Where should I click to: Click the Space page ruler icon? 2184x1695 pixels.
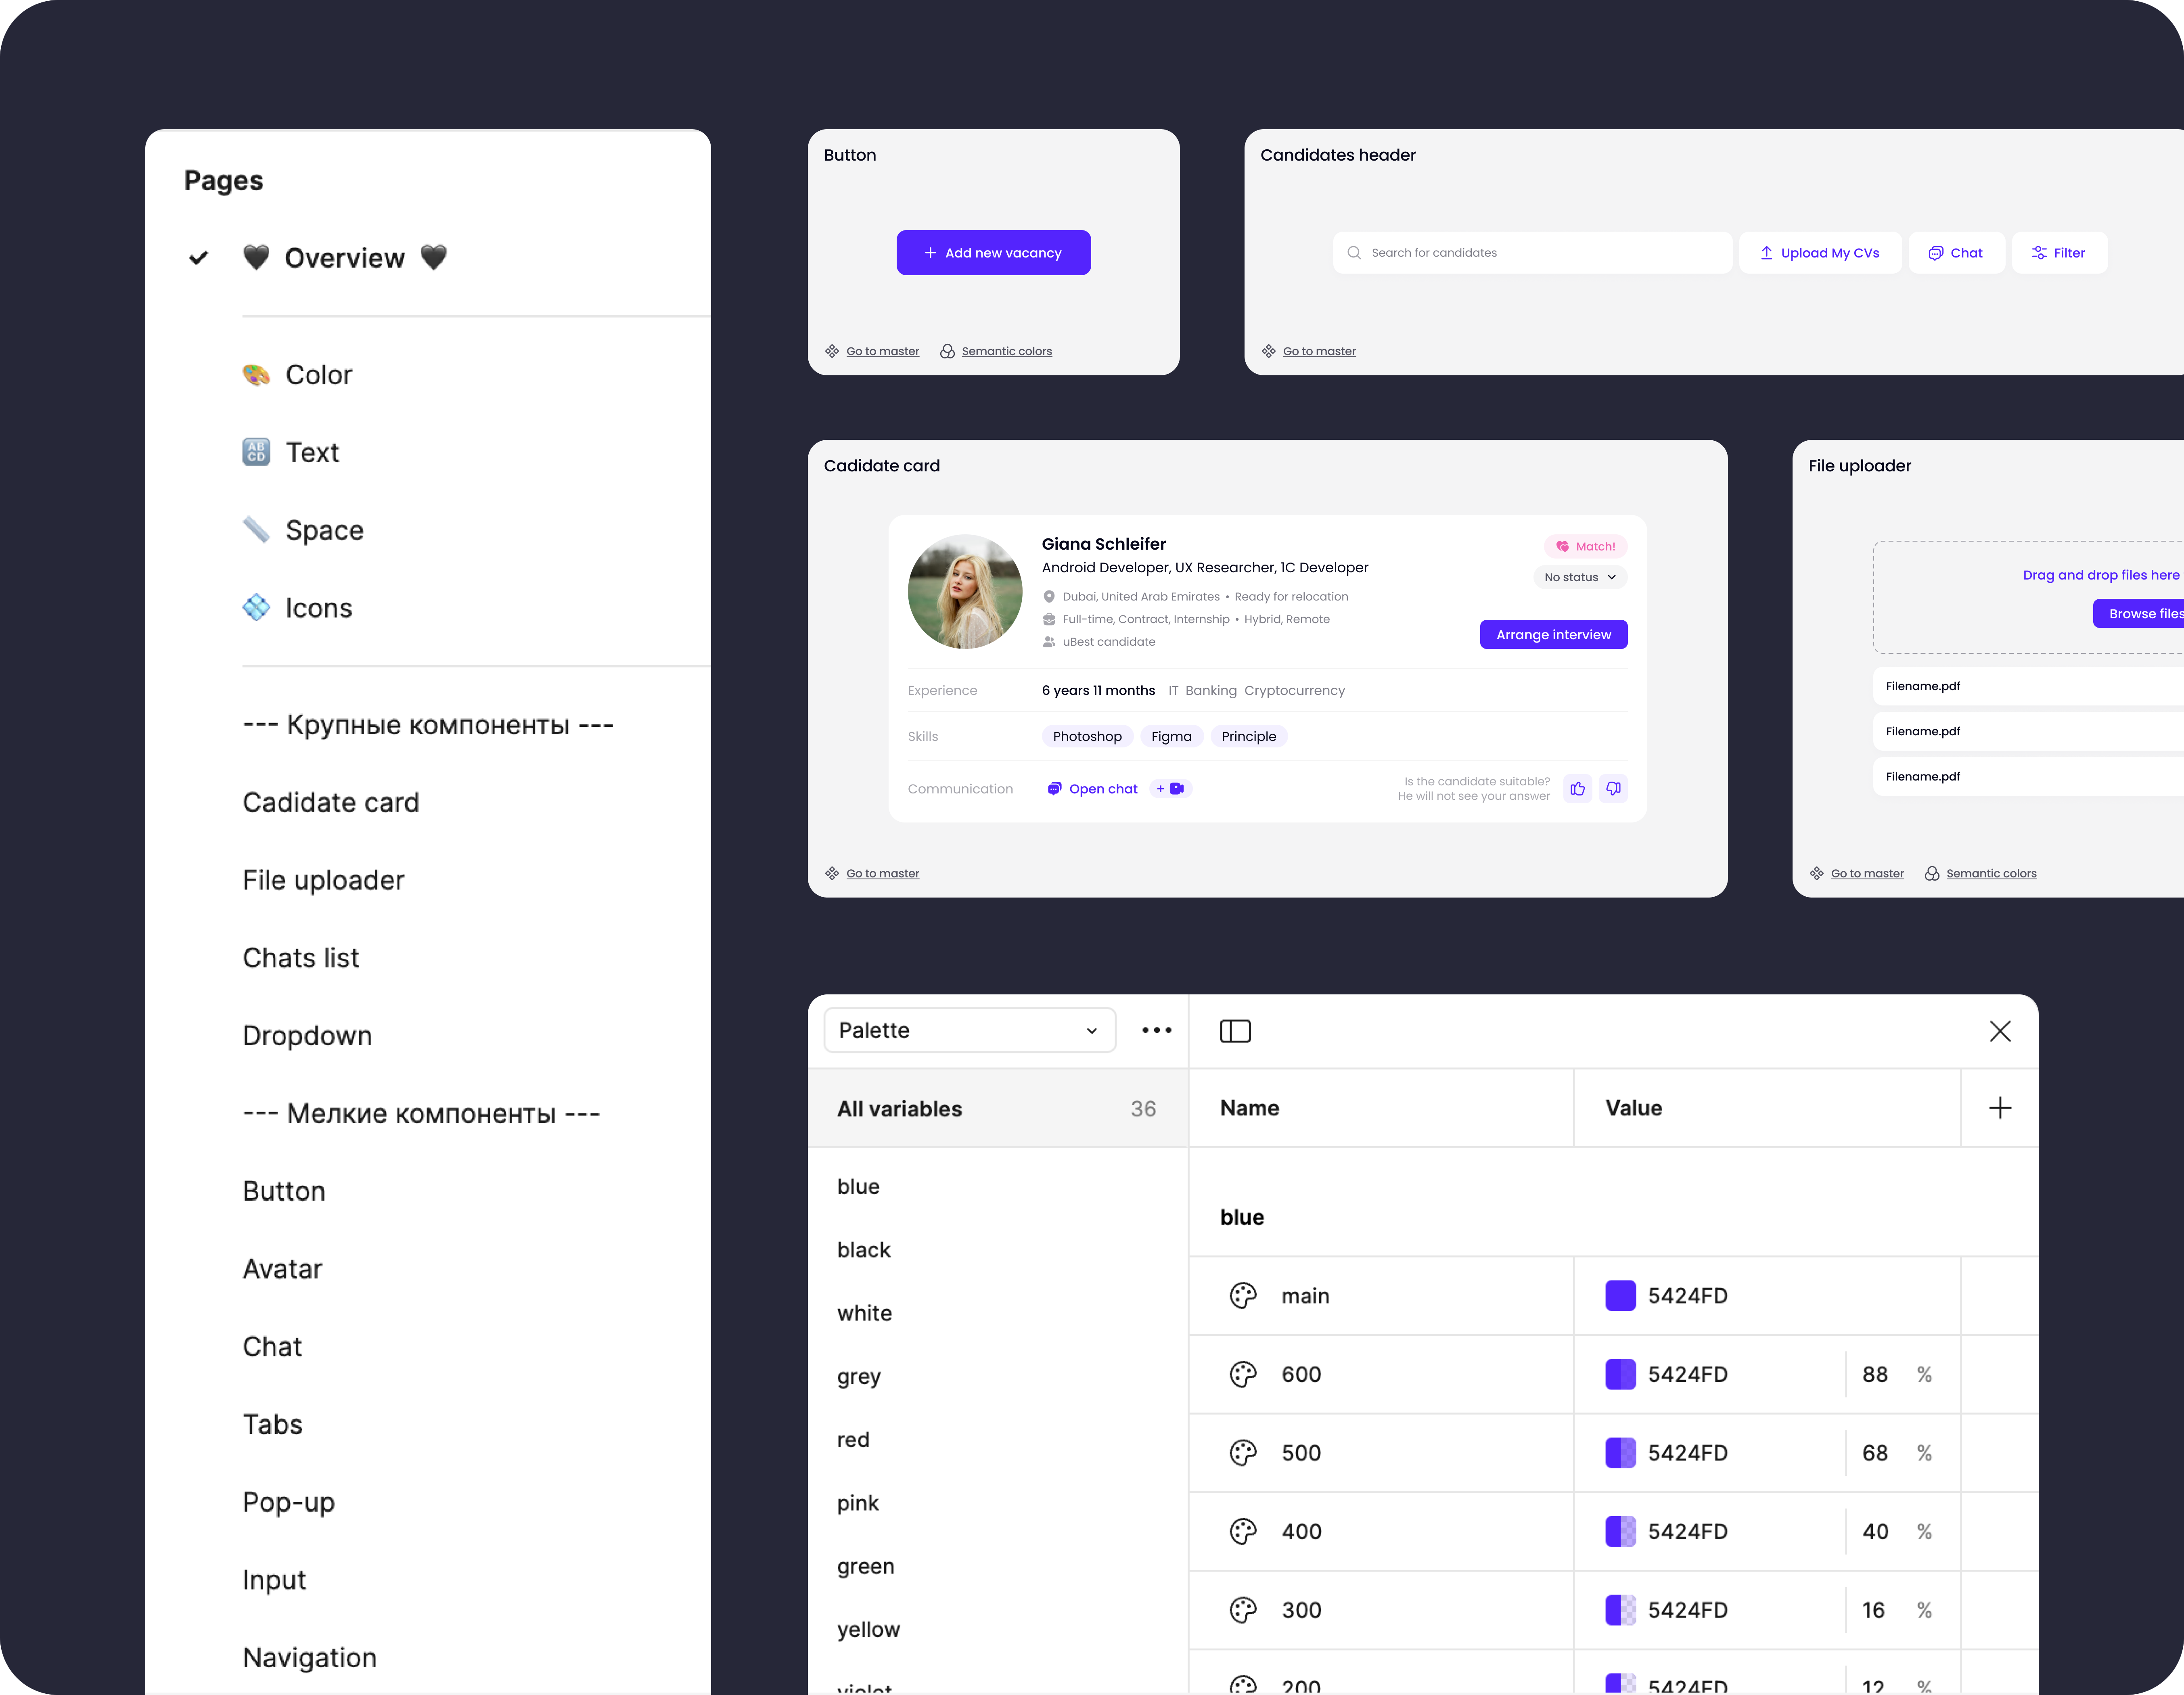(257, 530)
